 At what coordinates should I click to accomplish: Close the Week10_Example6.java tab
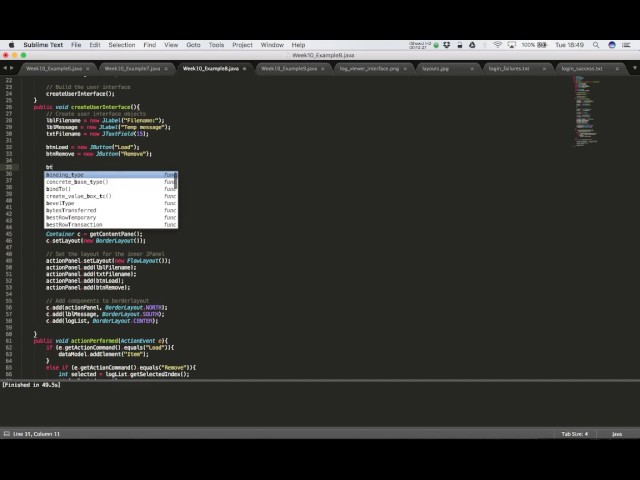pos(88,69)
